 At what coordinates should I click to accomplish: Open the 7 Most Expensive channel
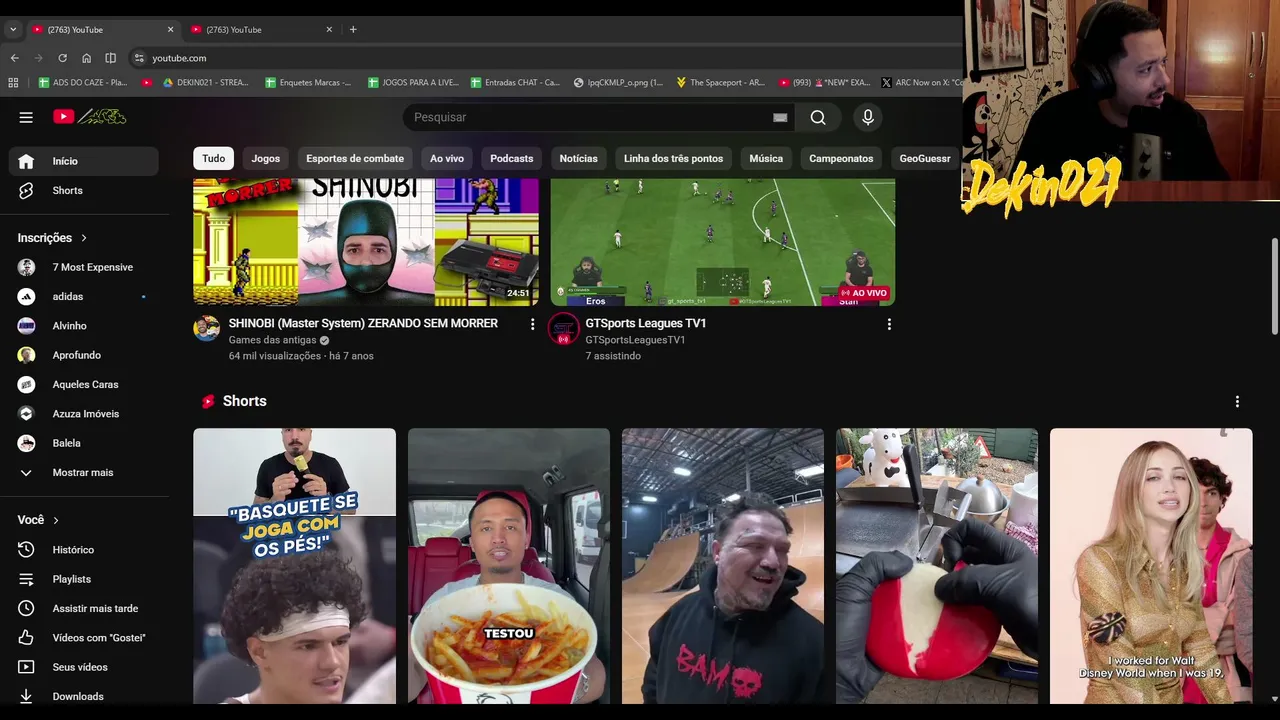84,267
